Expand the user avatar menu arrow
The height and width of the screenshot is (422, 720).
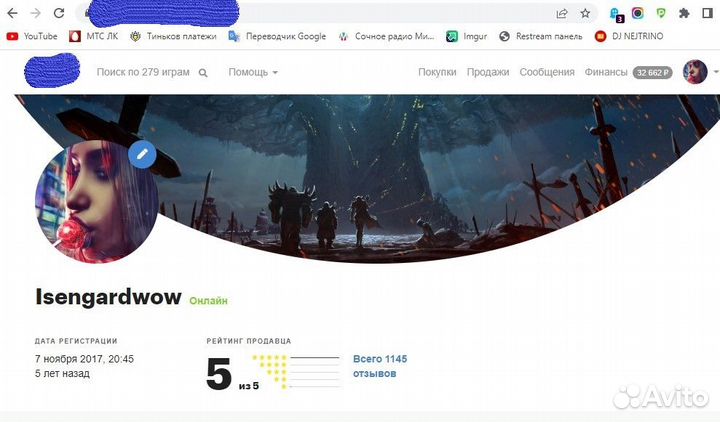coord(716,72)
